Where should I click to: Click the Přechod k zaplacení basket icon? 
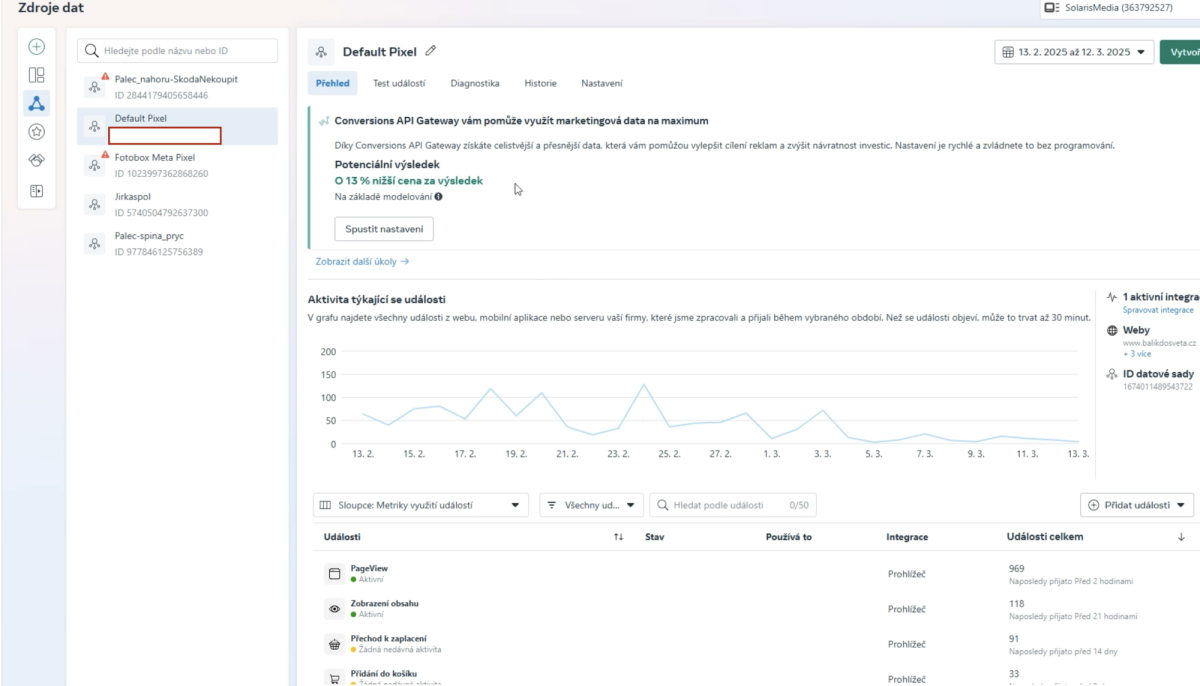pyautogui.click(x=334, y=644)
